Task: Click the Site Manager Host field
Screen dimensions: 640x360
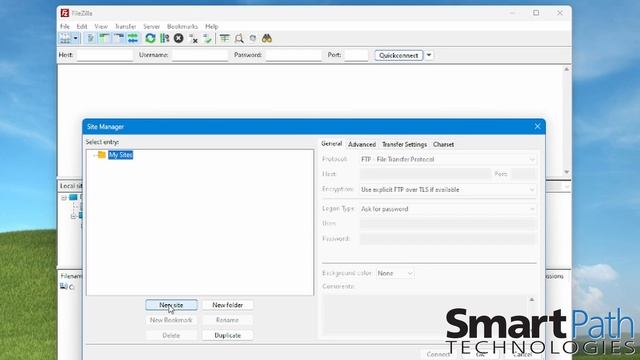Action: click(425, 174)
